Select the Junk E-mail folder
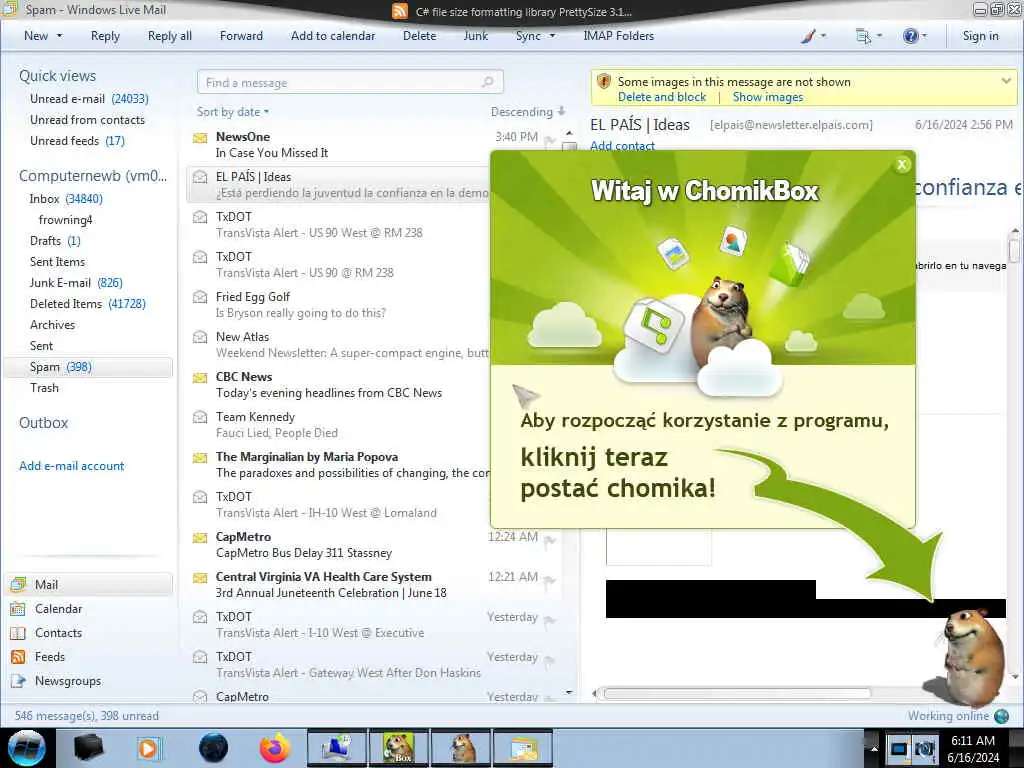Image resolution: width=1024 pixels, height=768 pixels. [x=76, y=283]
